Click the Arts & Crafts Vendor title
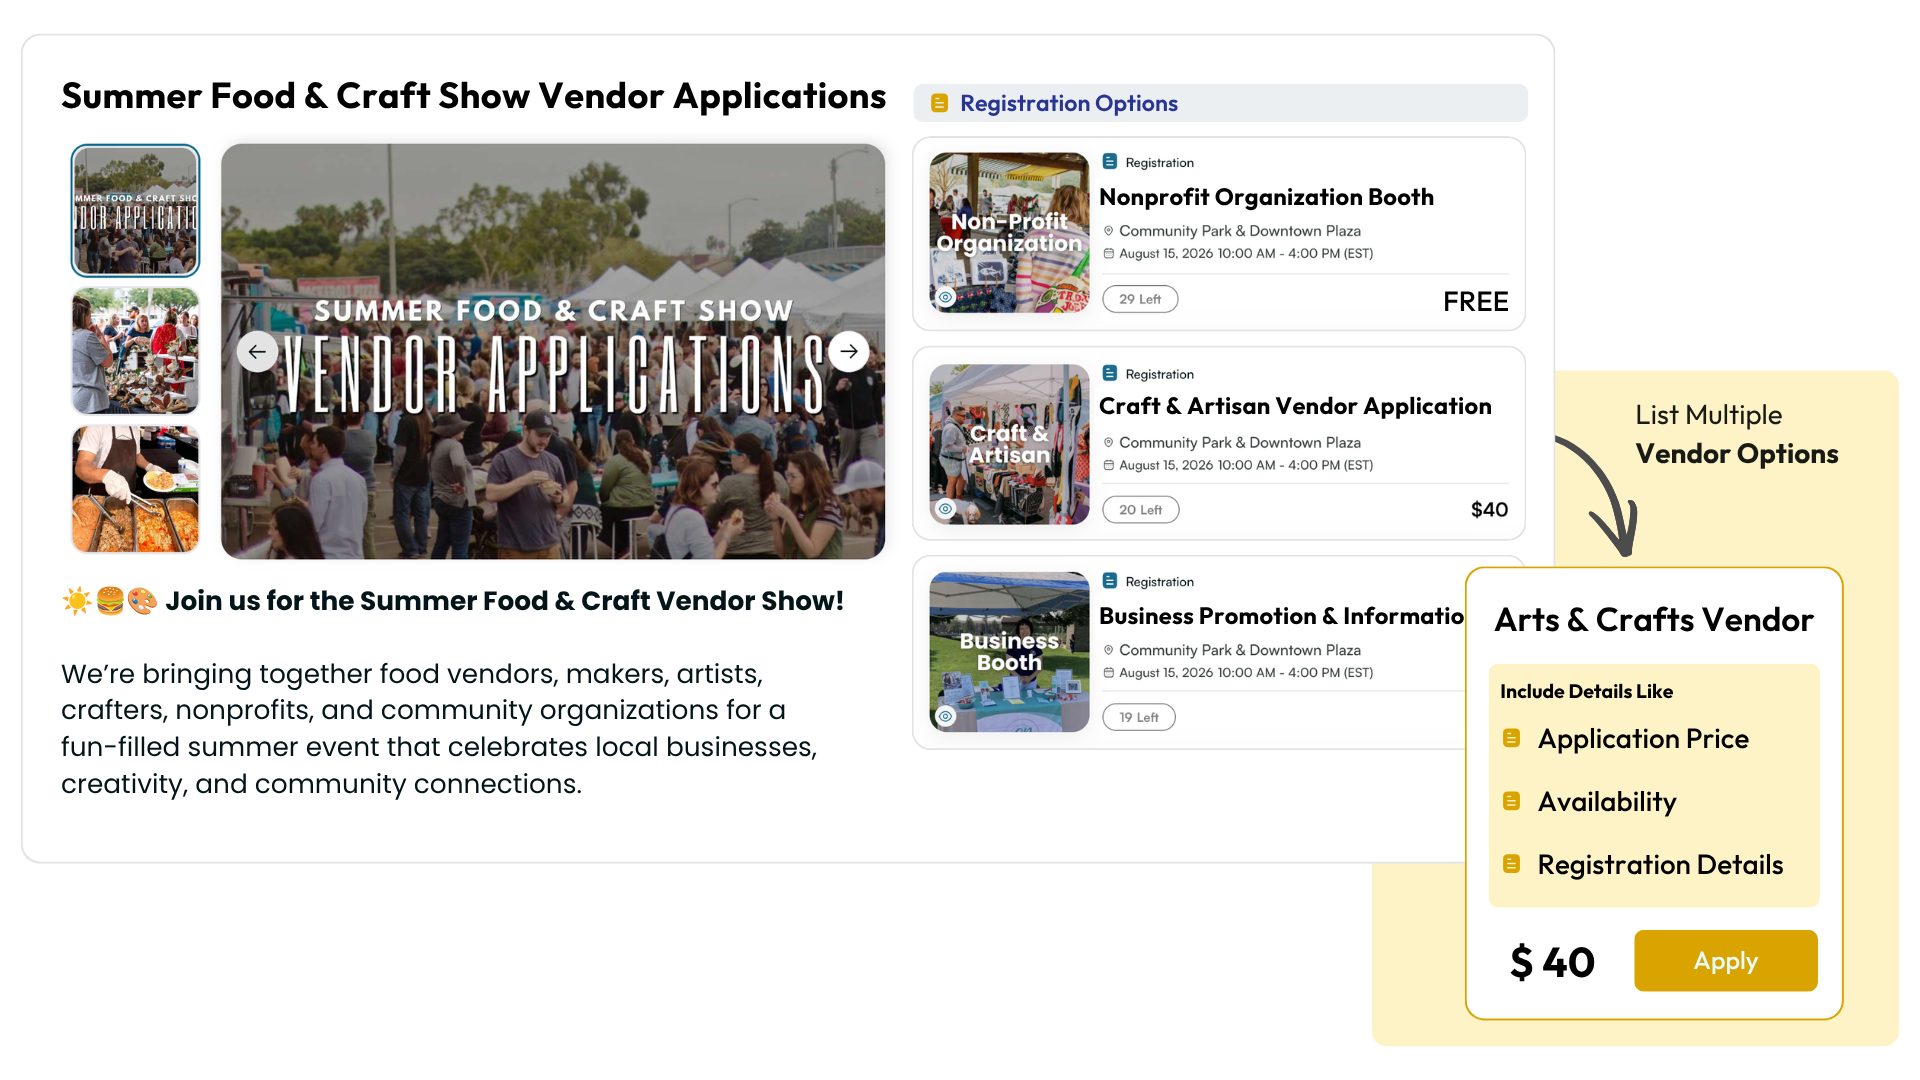This screenshot has height=1080, width=1920. [x=1654, y=620]
